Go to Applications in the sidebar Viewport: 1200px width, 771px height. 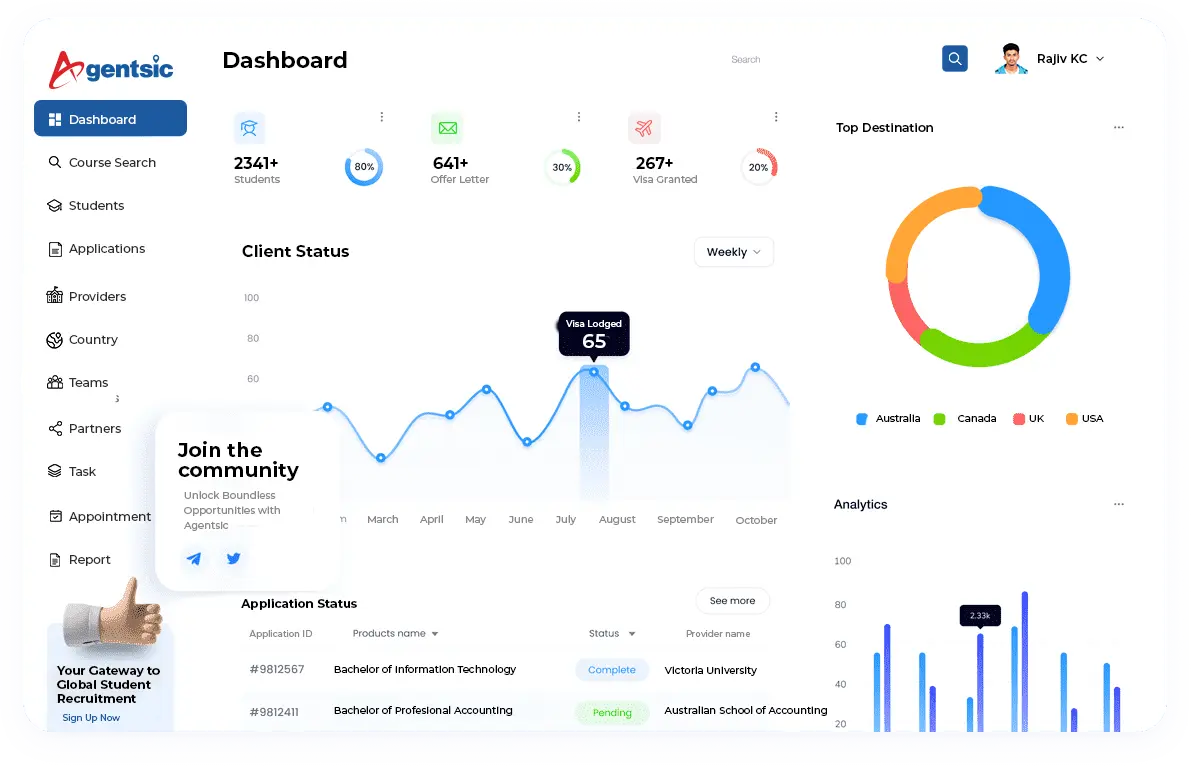106,248
